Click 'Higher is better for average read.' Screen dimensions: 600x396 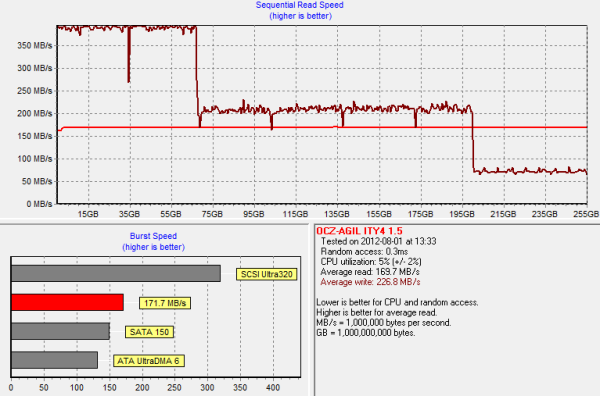point(377,313)
